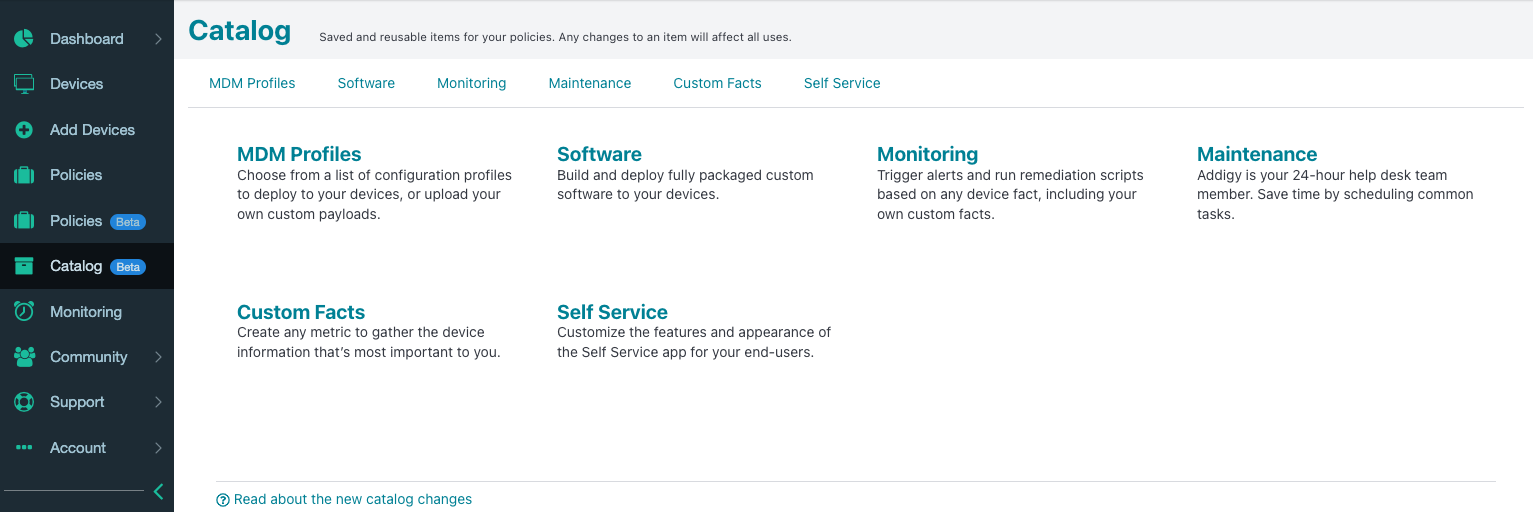Click the Account three-dots icon
The width and height of the screenshot is (1533, 512).
pos(24,448)
